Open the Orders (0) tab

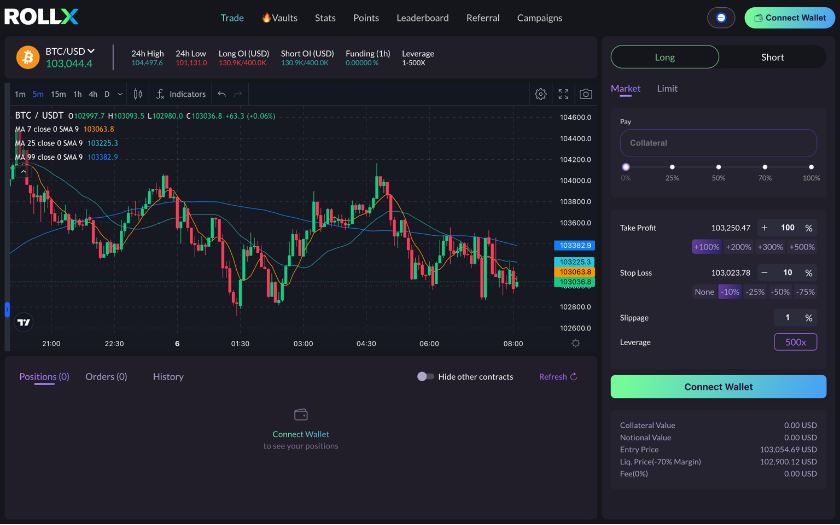coord(106,377)
